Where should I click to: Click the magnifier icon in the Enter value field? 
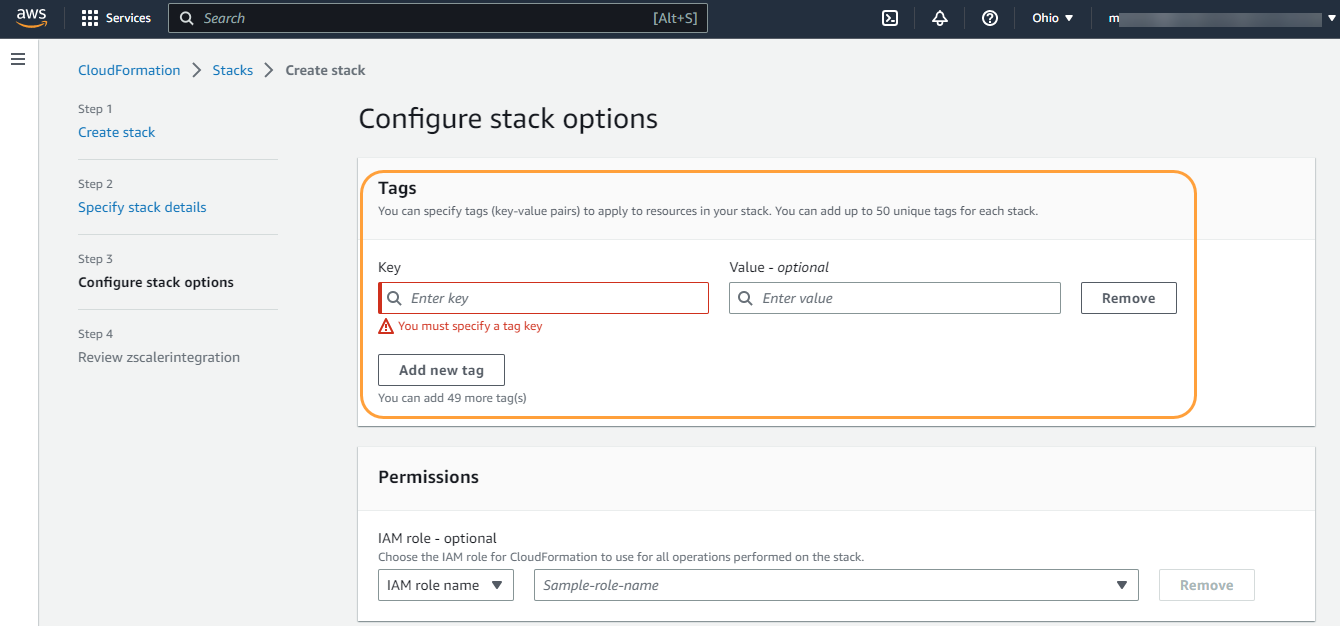[x=746, y=298]
